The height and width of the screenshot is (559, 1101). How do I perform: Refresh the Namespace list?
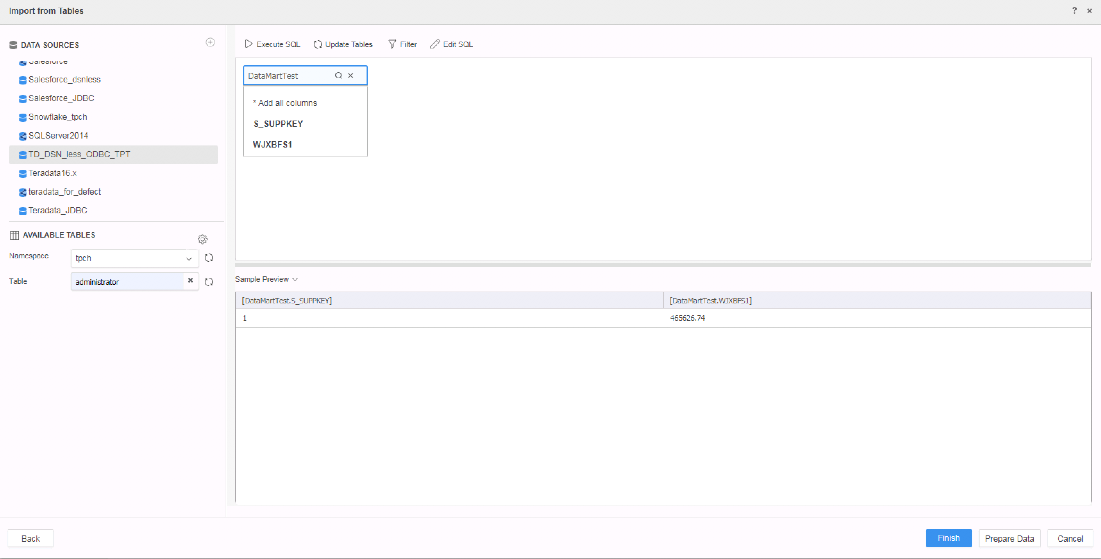(x=209, y=258)
